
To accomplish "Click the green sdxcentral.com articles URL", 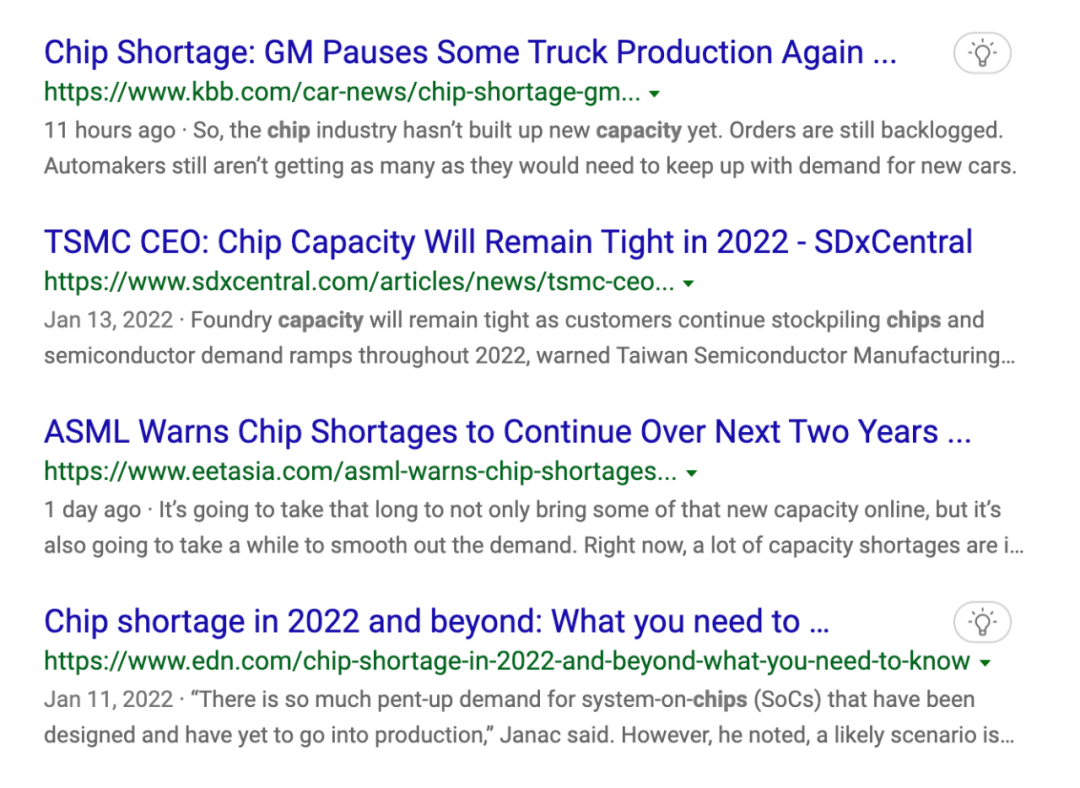I will click(x=359, y=283).
